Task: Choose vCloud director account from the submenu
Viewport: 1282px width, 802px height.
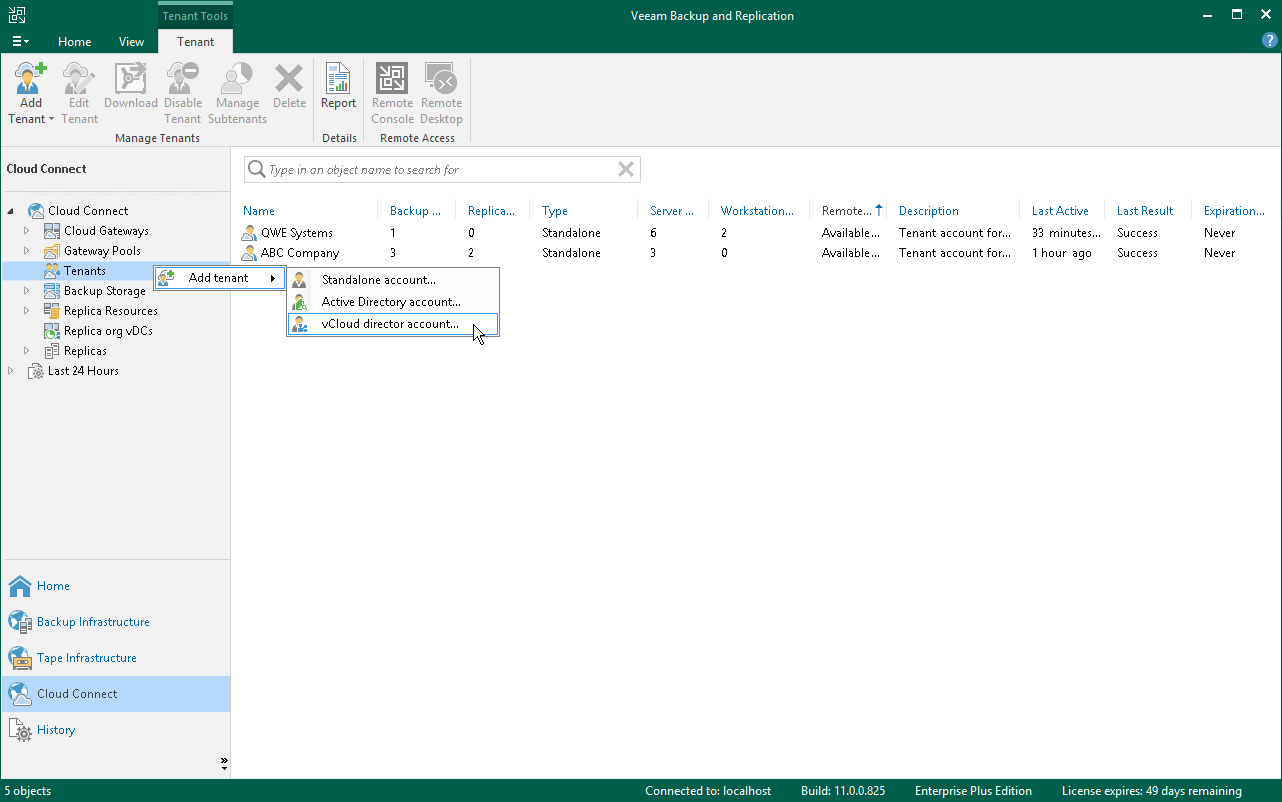Action: 392,324
